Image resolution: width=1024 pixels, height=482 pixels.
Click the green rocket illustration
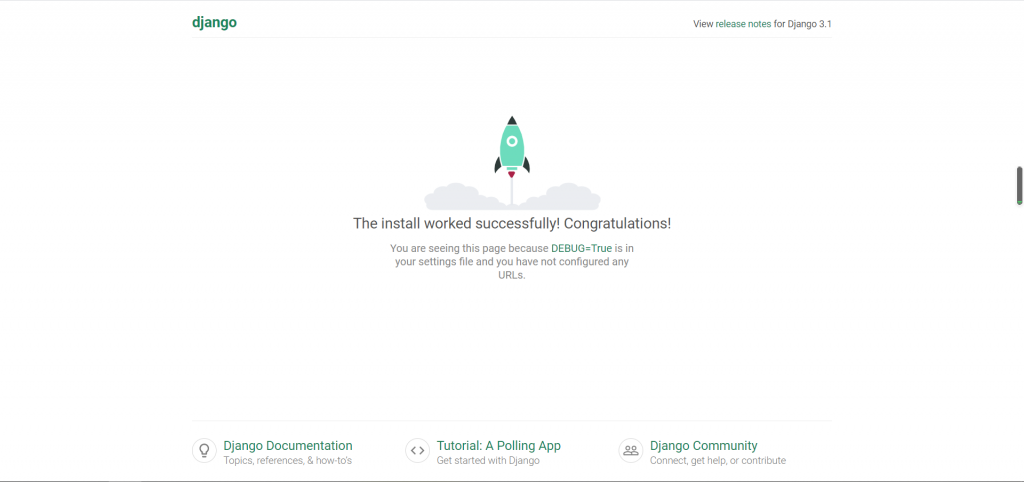pyautogui.click(x=511, y=147)
